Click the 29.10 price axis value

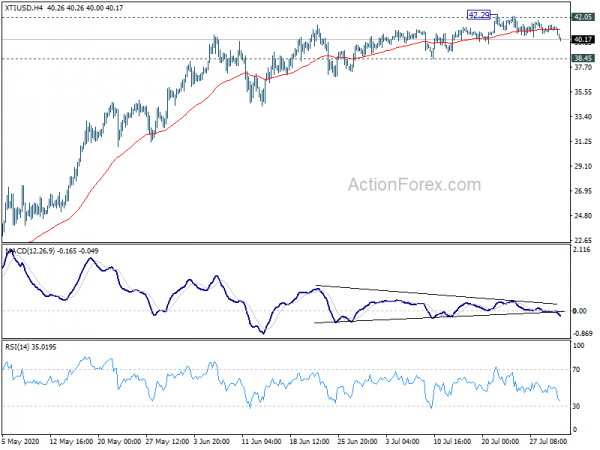click(x=583, y=166)
